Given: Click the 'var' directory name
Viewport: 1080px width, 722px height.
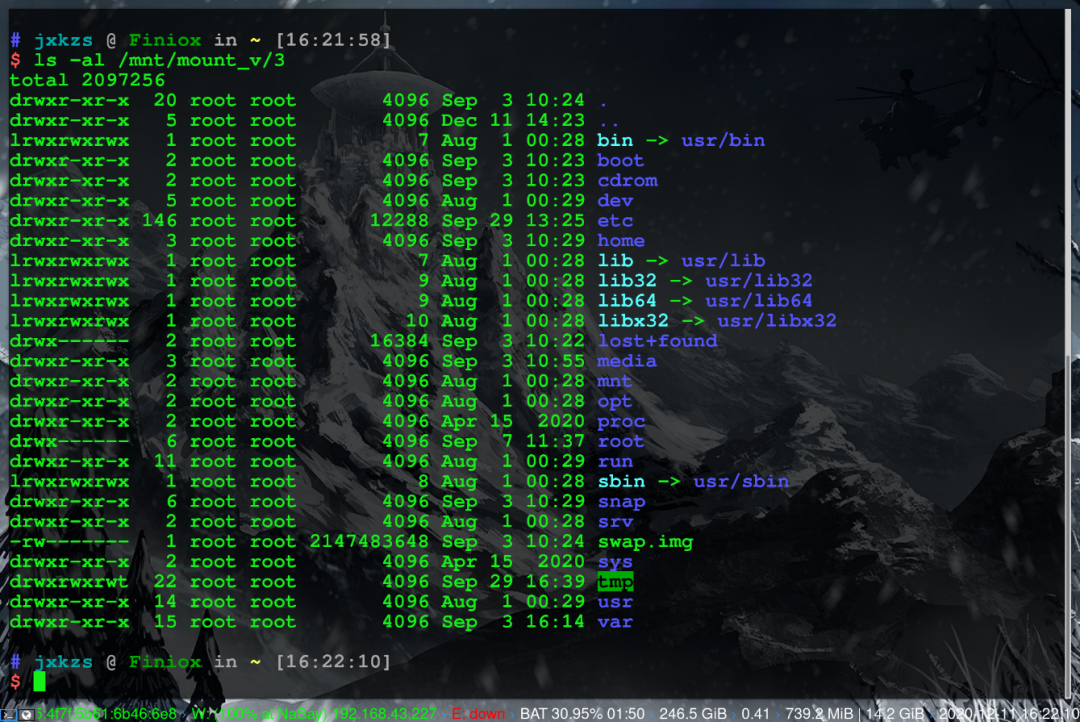Looking at the screenshot, I should click(614, 621).
